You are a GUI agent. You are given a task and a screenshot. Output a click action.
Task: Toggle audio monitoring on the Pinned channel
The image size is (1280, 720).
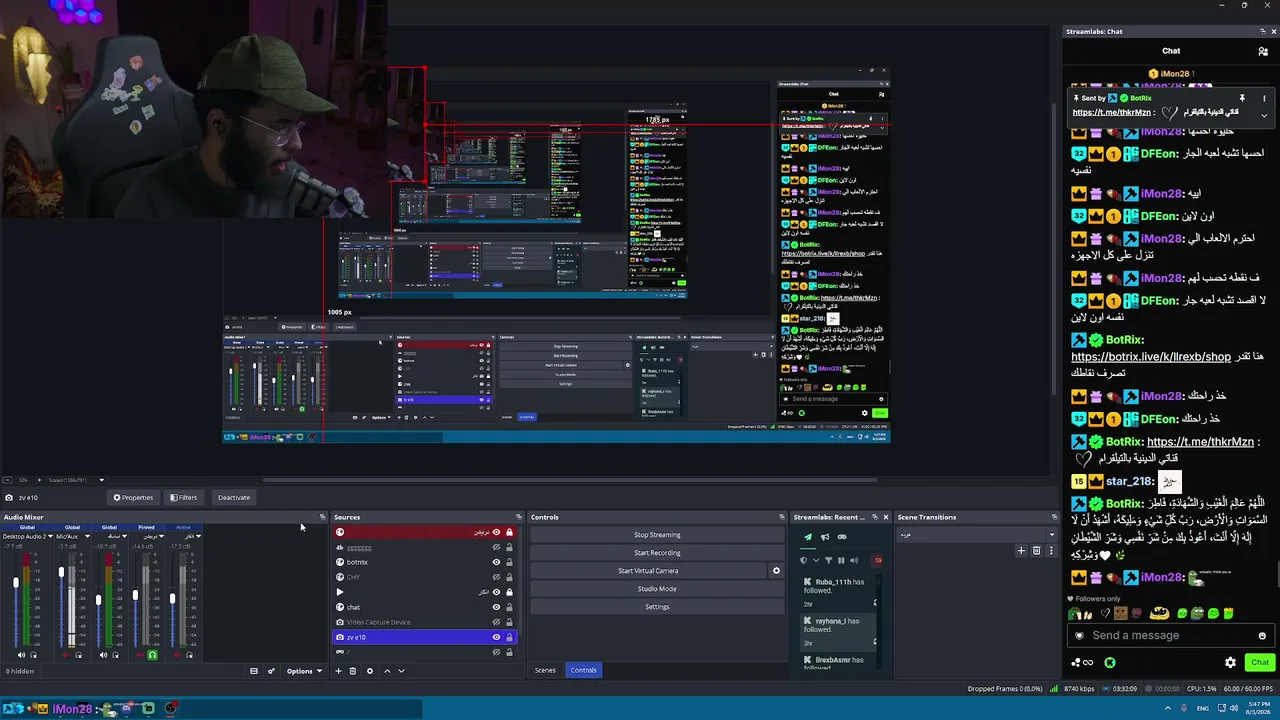click(152, 655)
